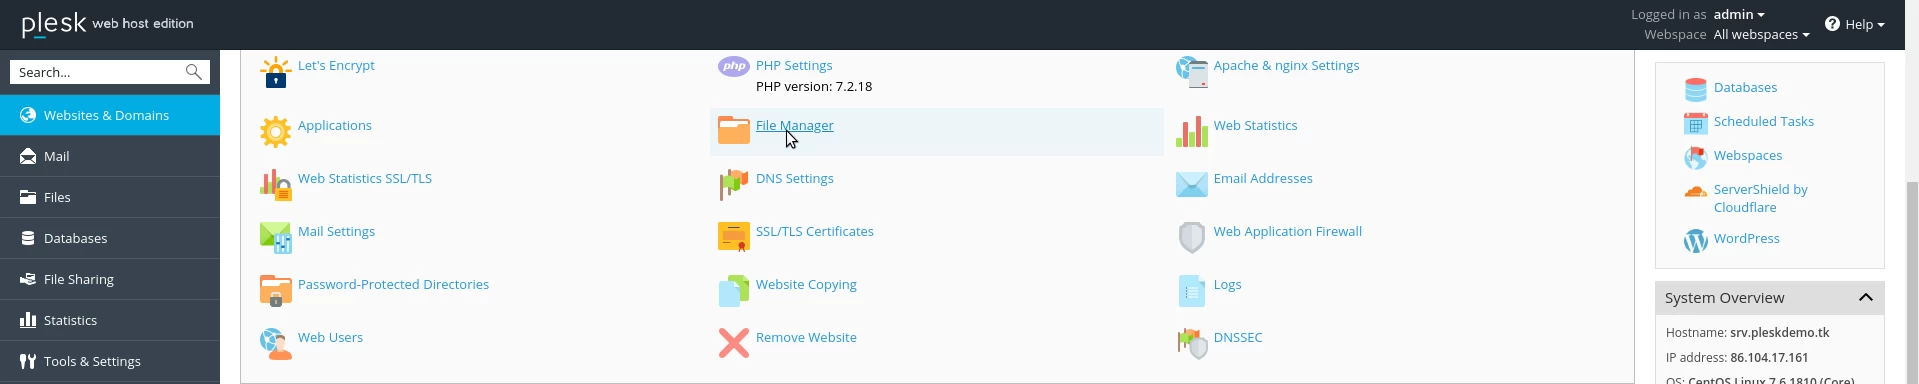This screenshot has height=384, width=1919.
Task: Click the Web Users icon
Action: [x=275, y=344]
